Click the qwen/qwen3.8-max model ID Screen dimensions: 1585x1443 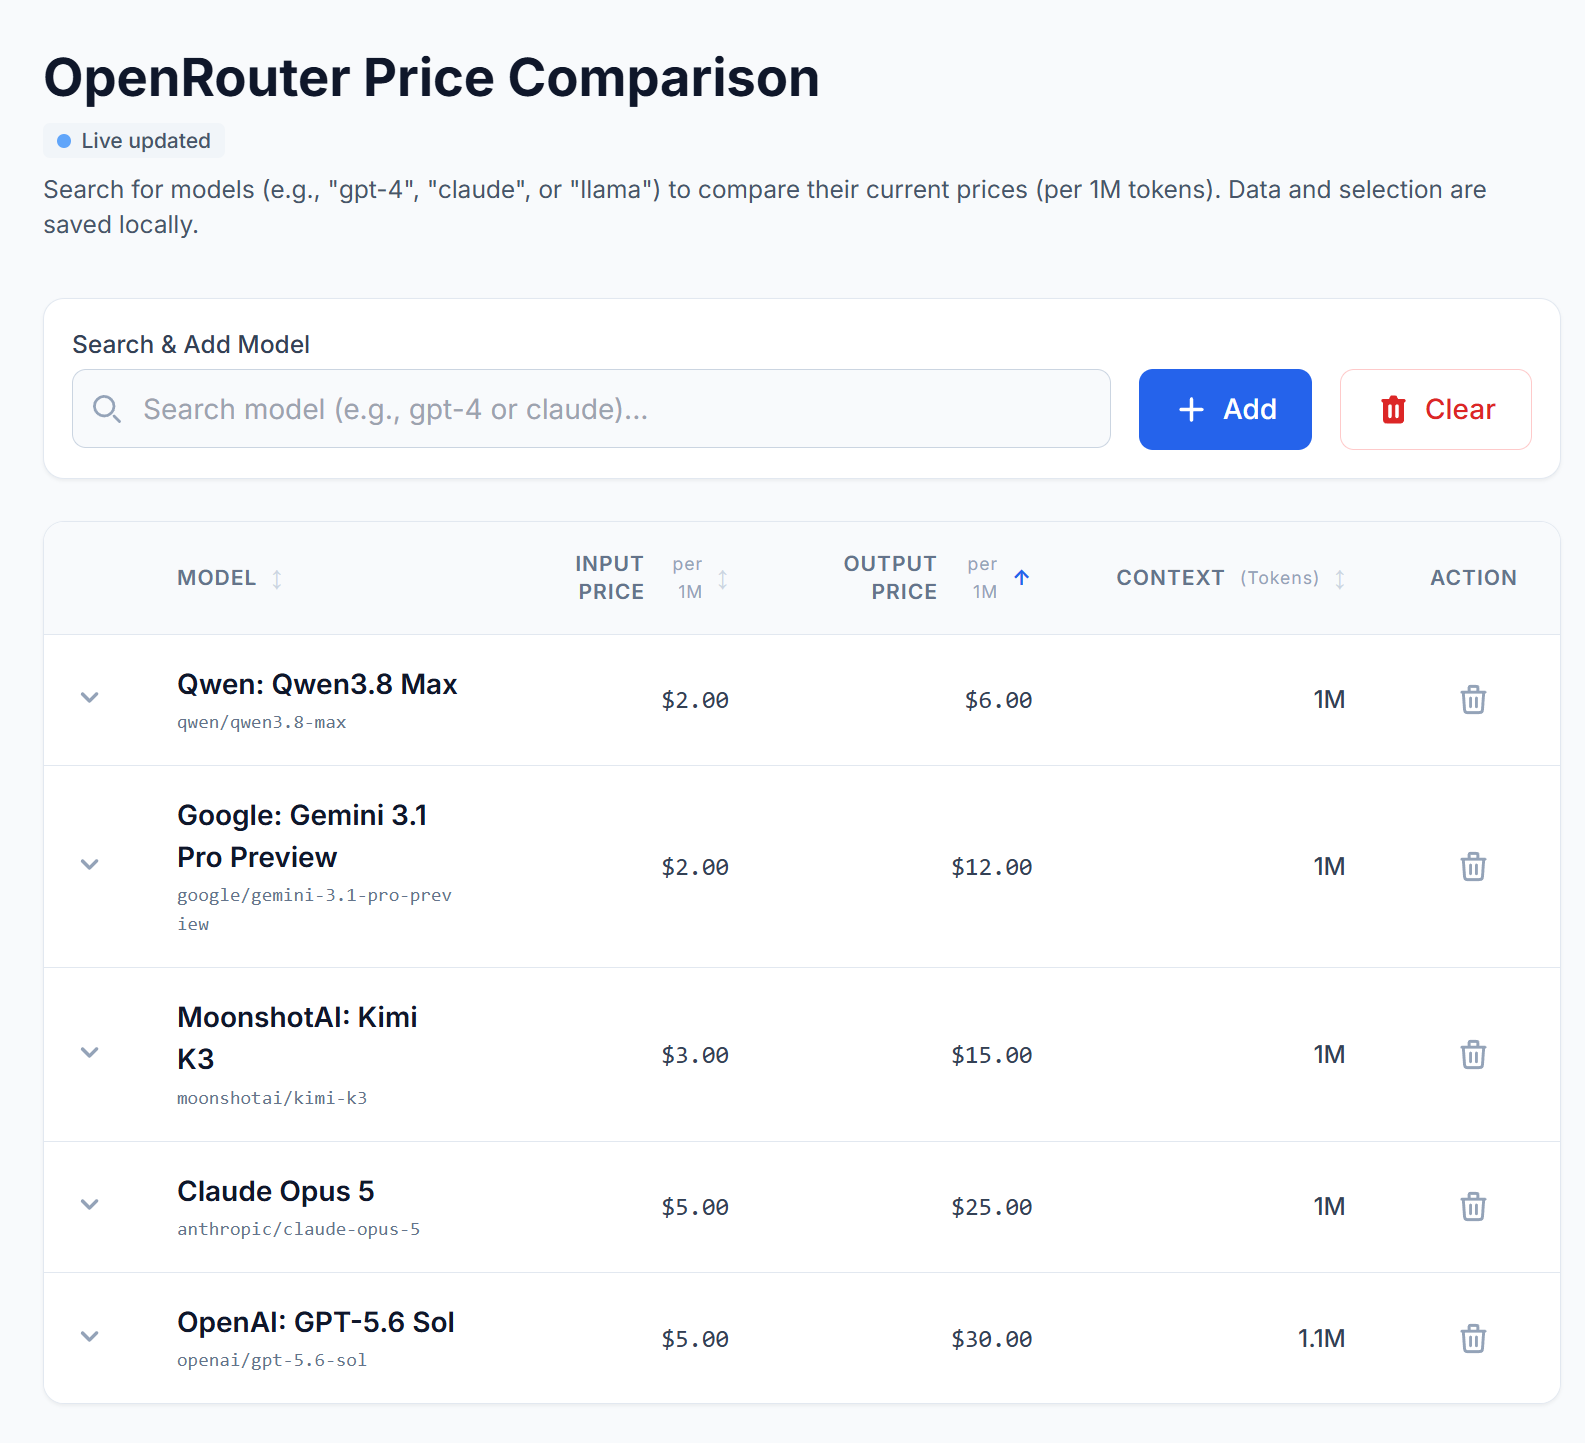(262, 722)
